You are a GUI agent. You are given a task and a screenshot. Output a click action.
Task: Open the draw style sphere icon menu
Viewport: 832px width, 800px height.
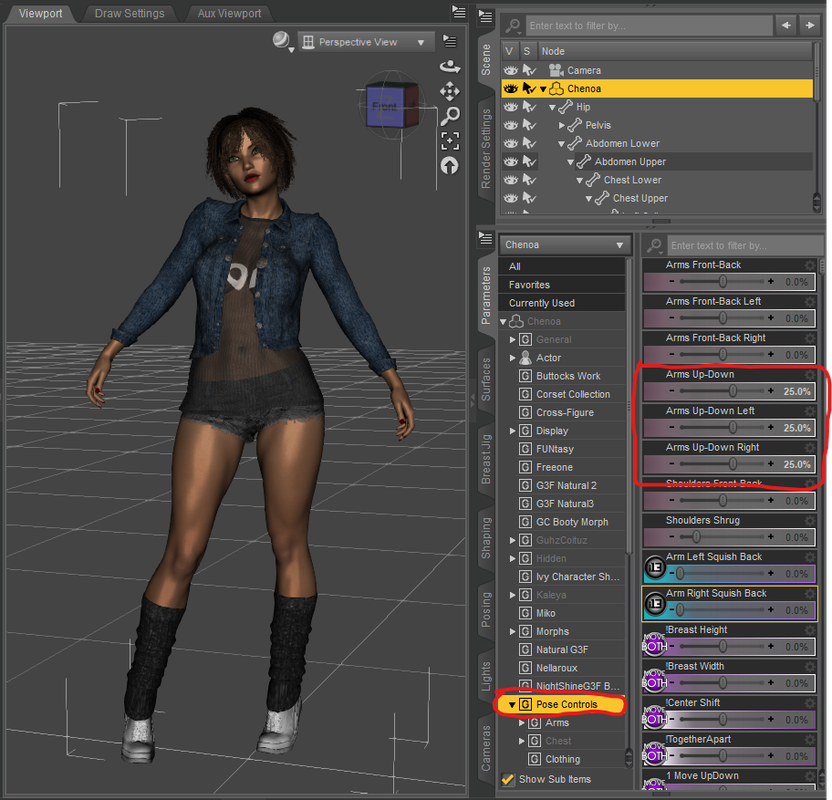(282, 41)
